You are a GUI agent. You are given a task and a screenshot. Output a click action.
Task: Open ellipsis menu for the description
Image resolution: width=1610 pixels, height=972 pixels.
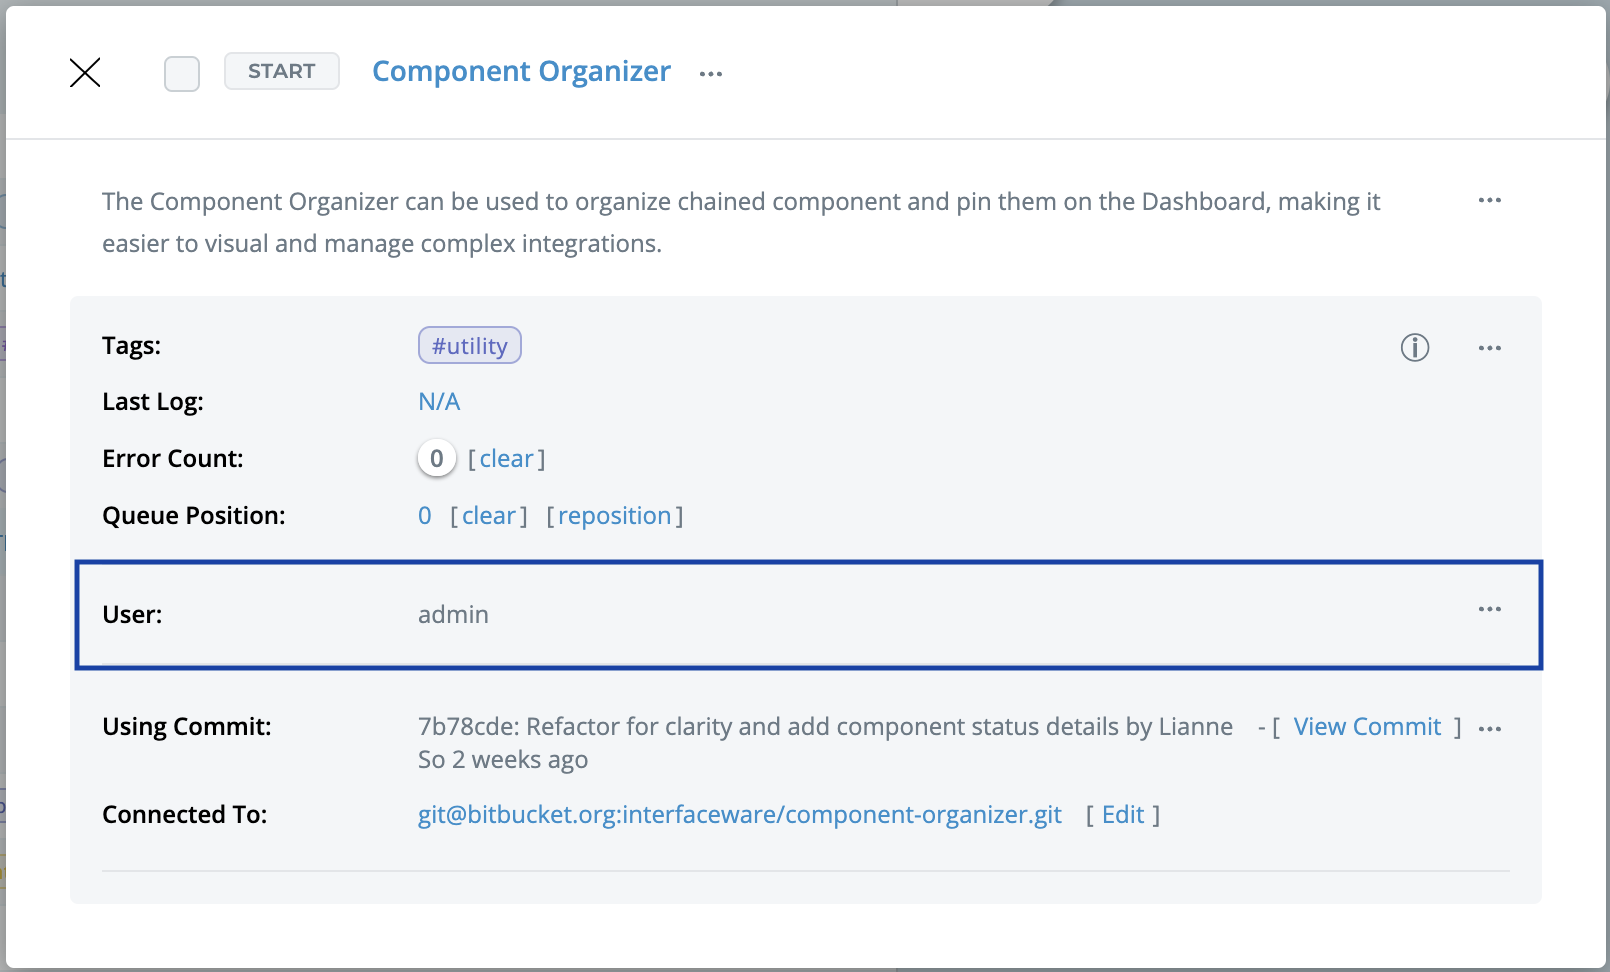[x=1489, y=201]
